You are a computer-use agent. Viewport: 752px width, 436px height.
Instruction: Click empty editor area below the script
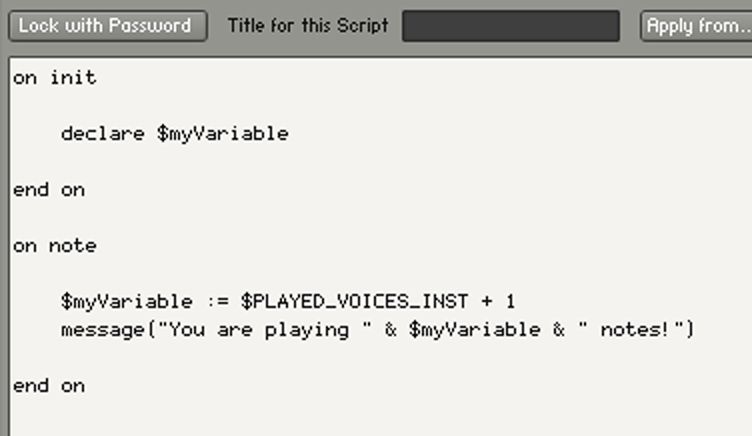pos(379,418)
